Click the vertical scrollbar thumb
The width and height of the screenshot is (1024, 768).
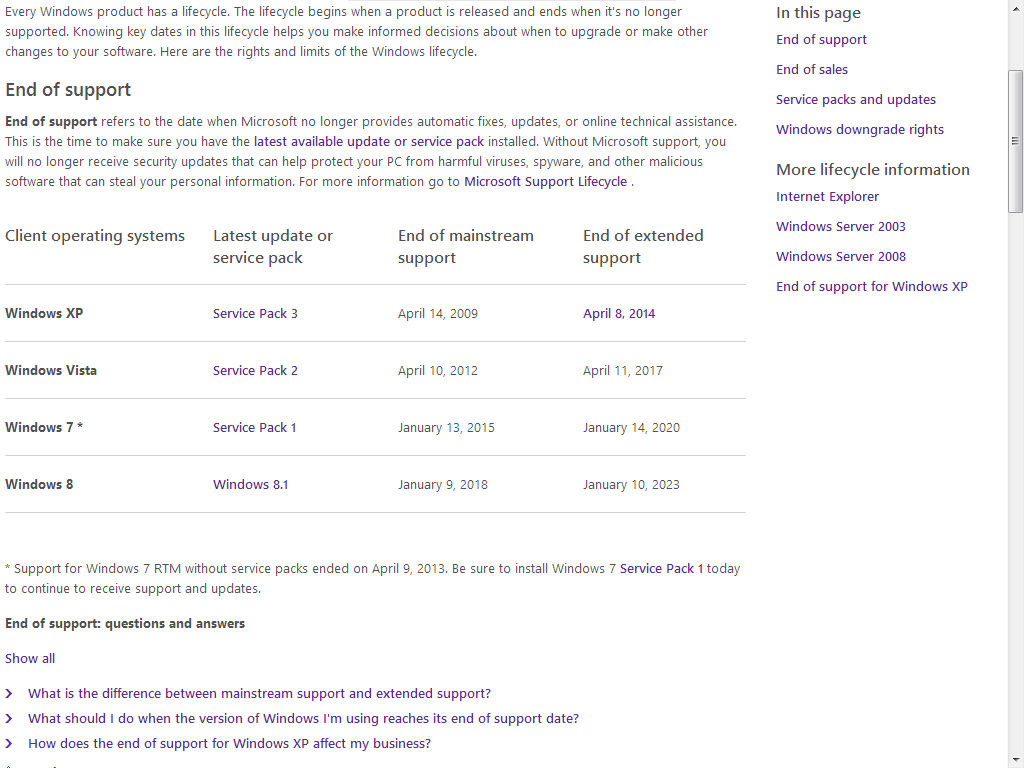click(x=1015, y=141)
